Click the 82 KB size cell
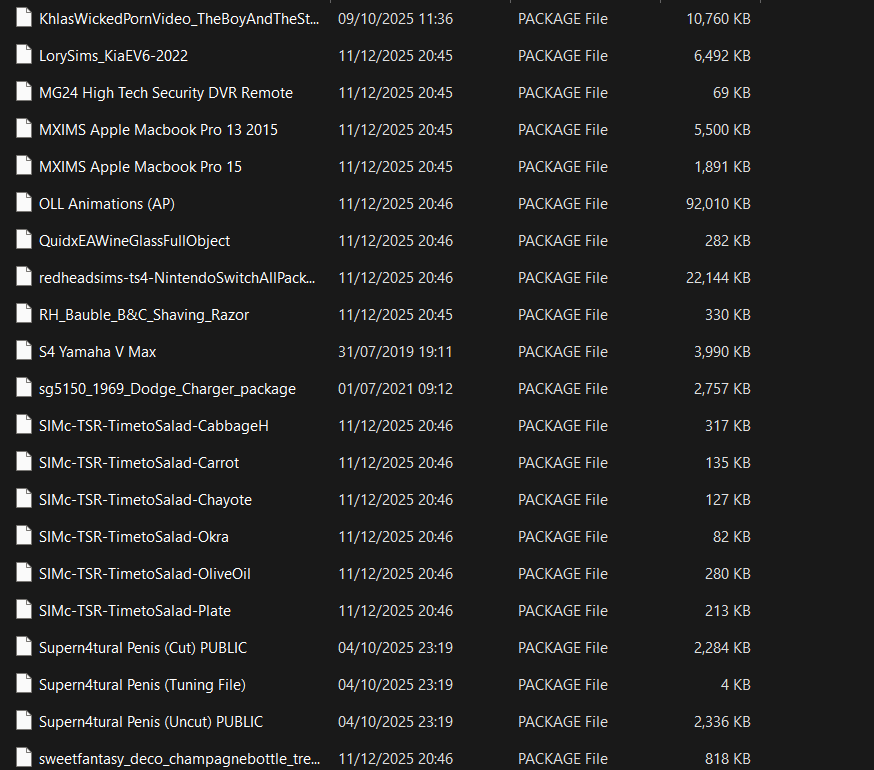 coord(731,537)
